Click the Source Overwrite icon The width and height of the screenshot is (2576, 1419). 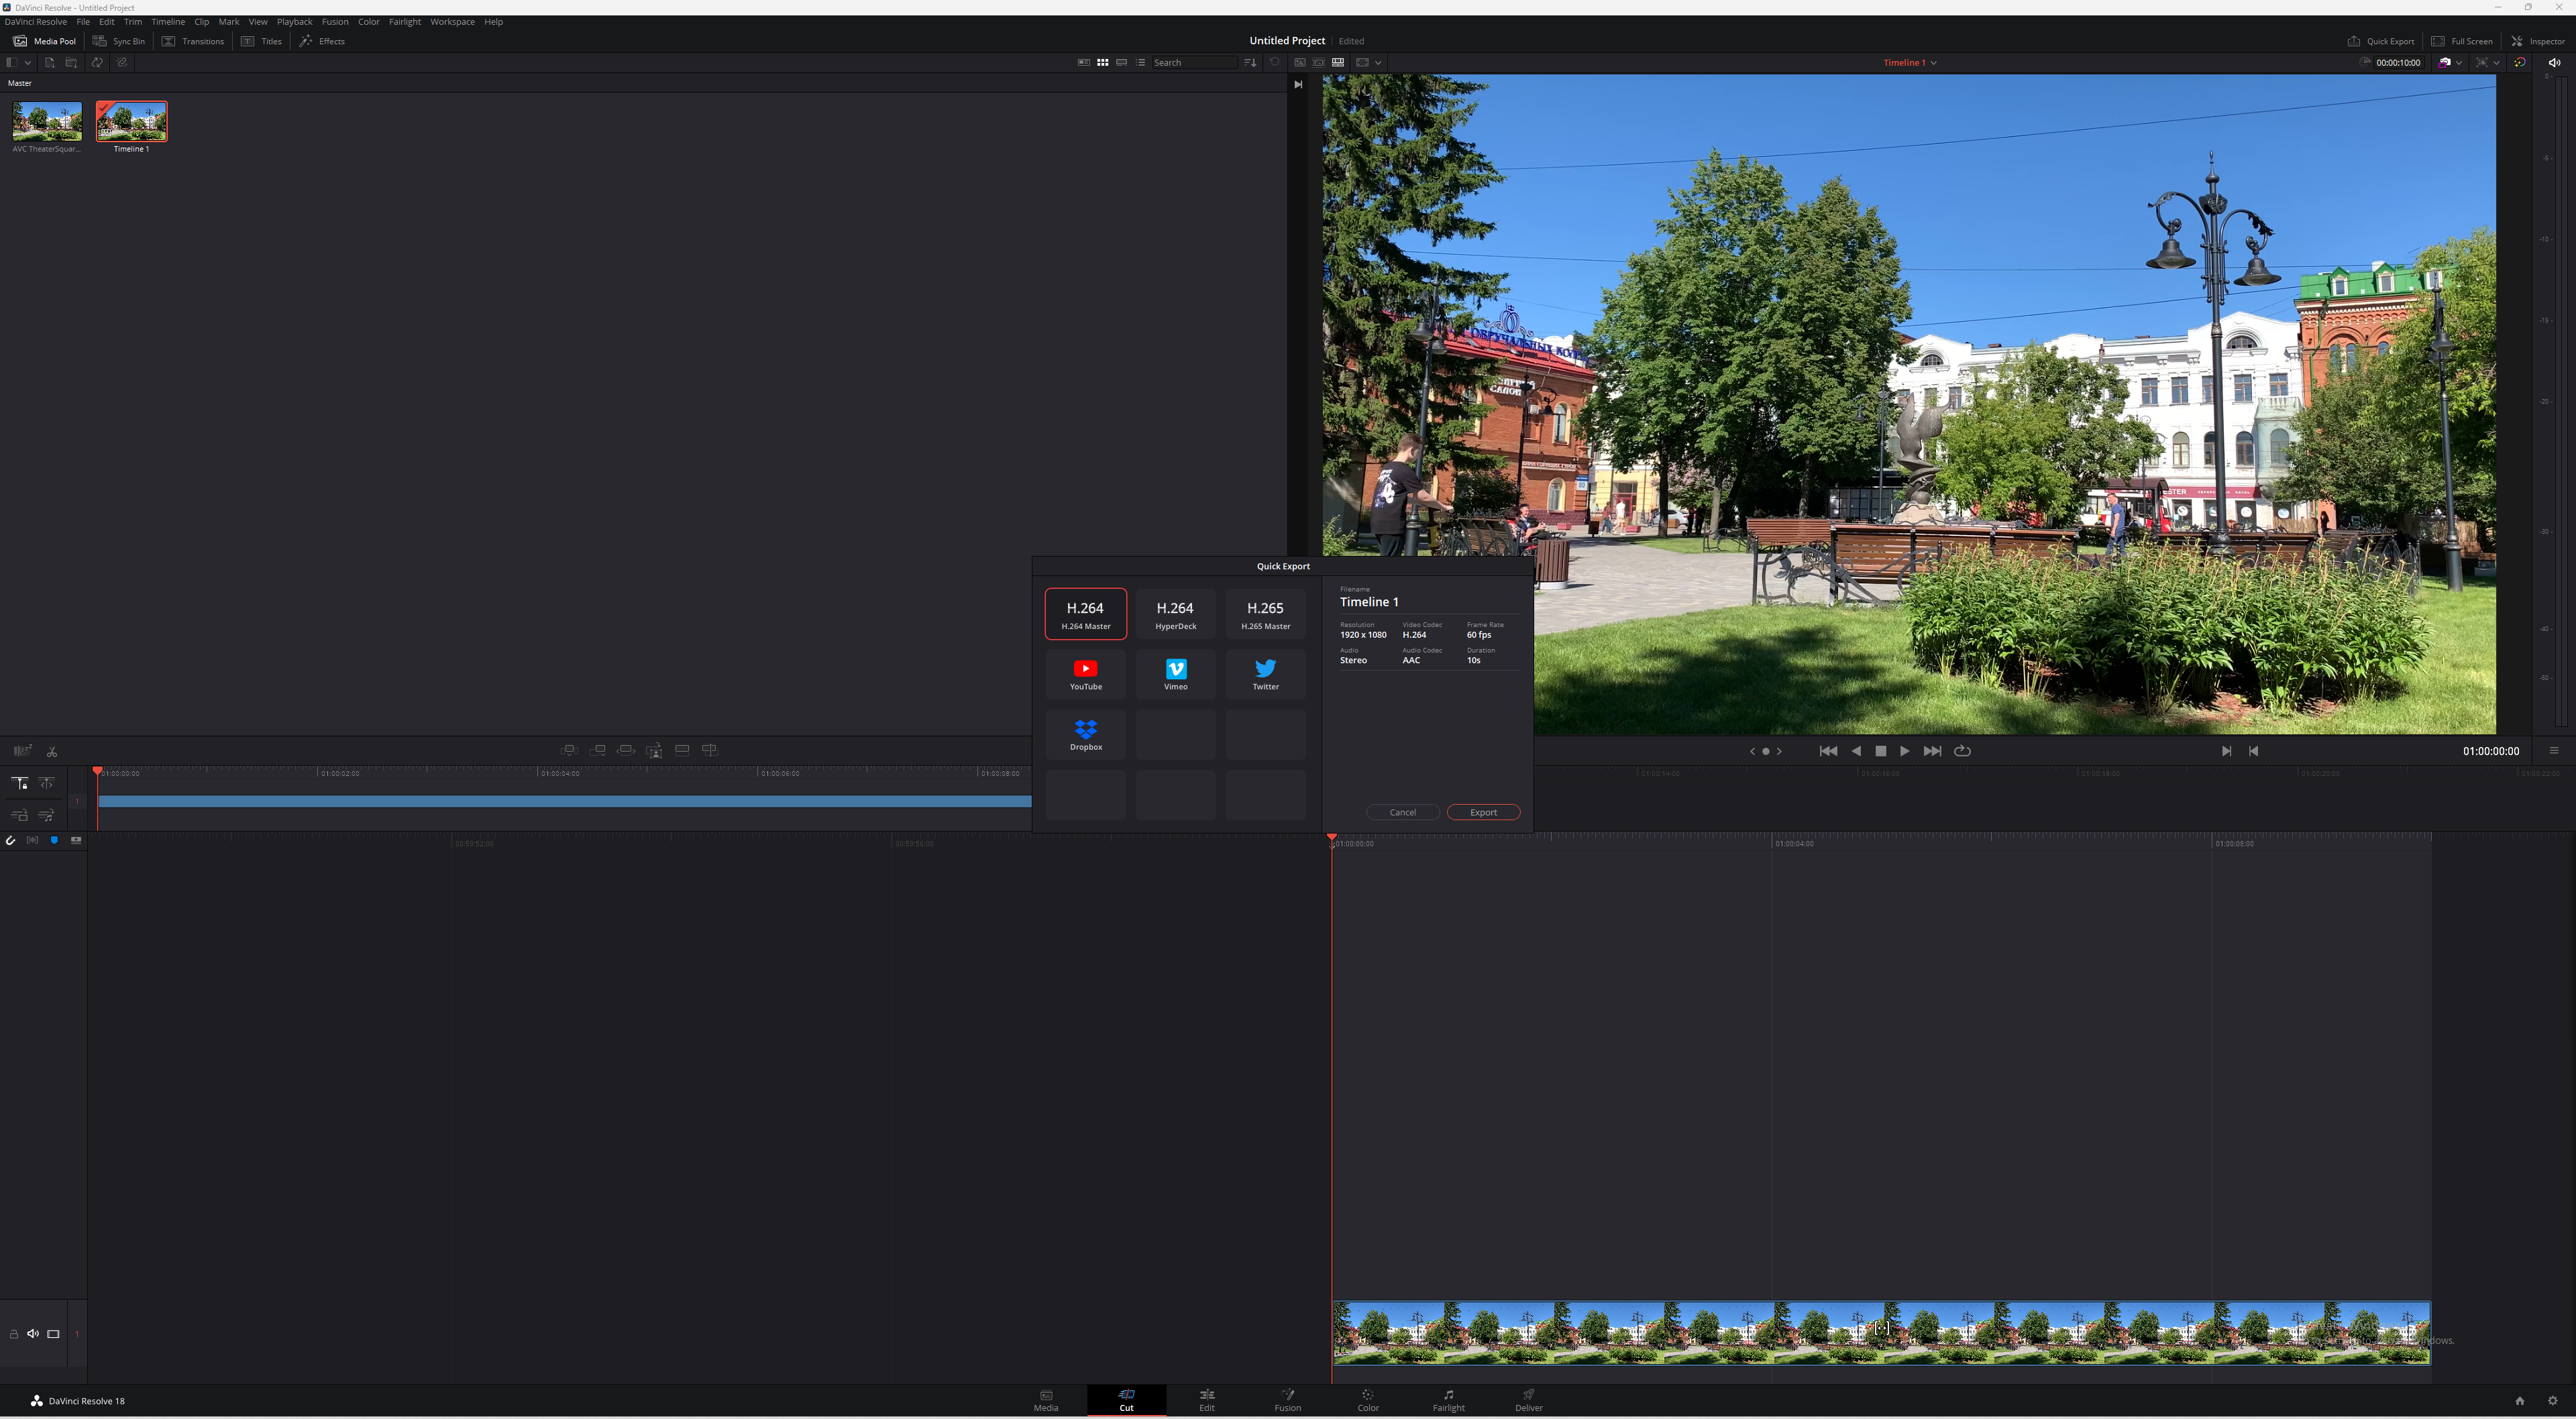click(710, 750)
